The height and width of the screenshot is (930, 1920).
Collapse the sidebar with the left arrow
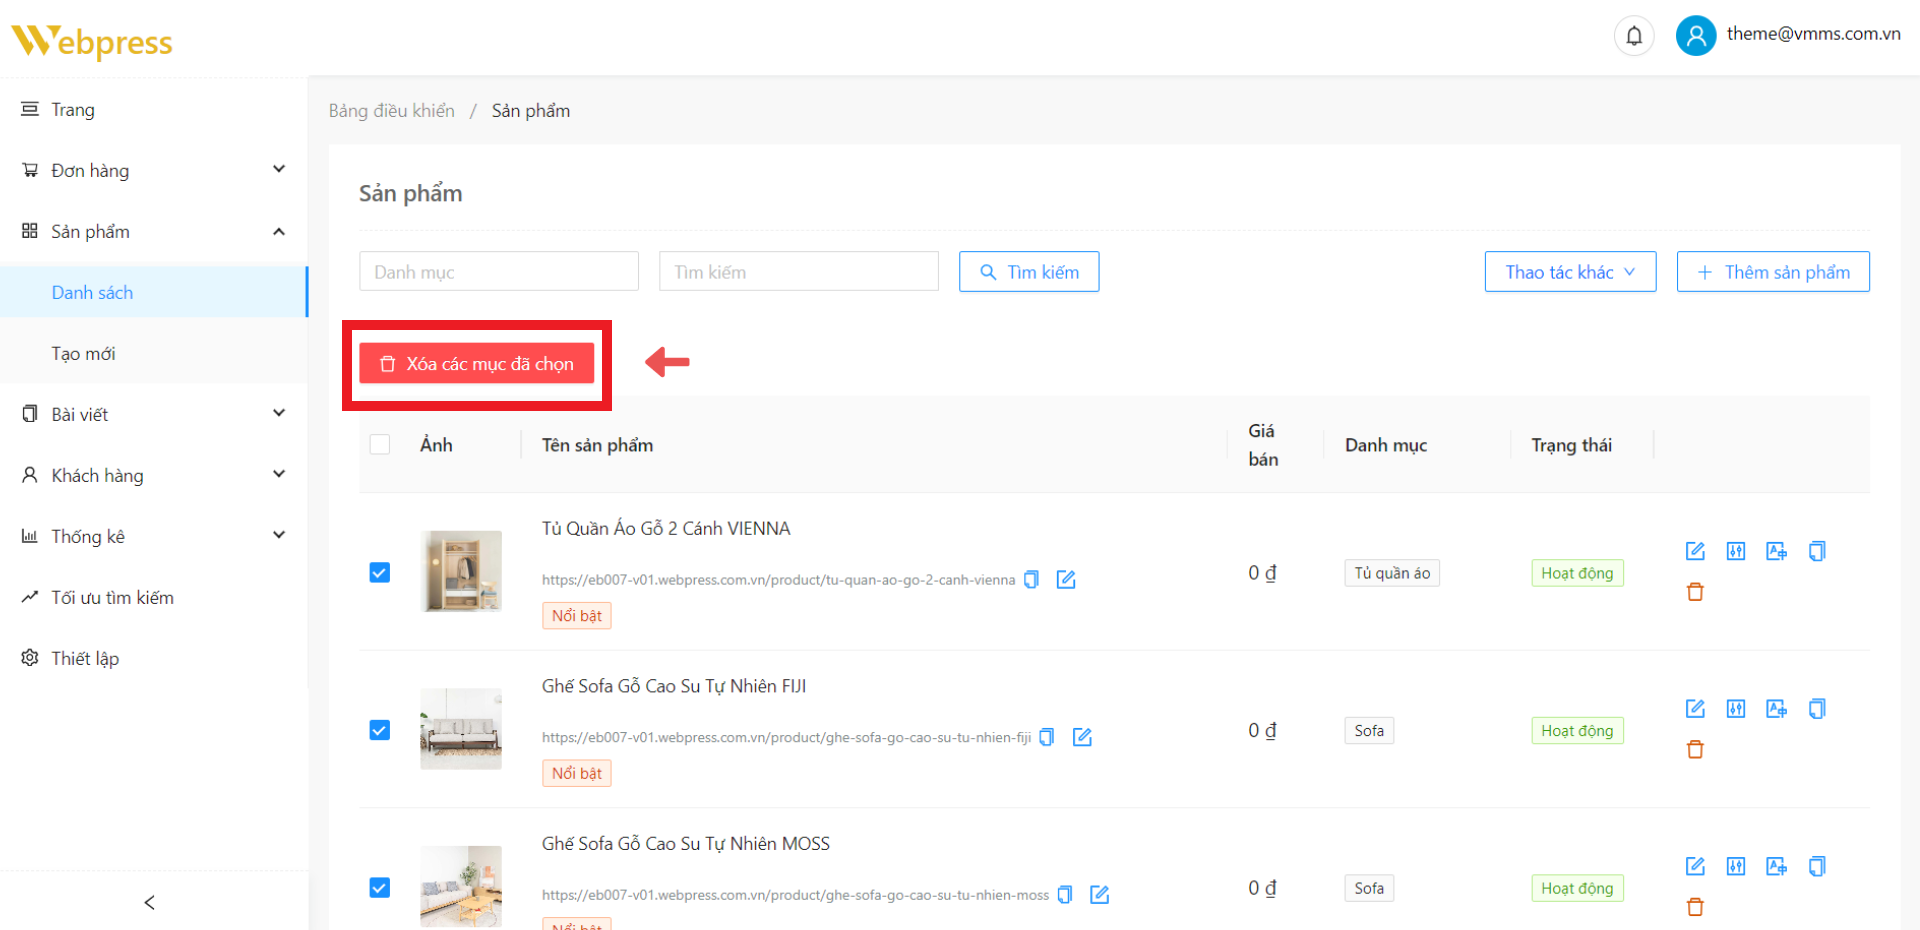point(150,902)
